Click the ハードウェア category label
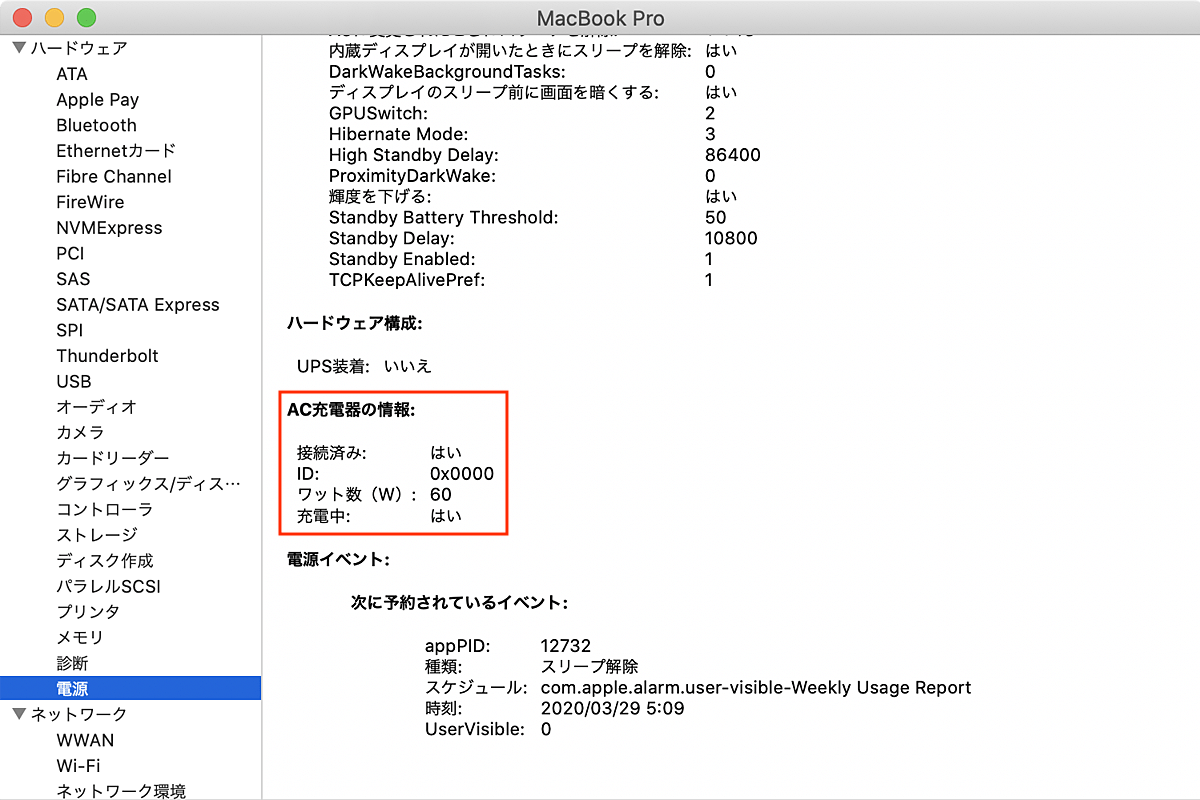 [79, 48]
